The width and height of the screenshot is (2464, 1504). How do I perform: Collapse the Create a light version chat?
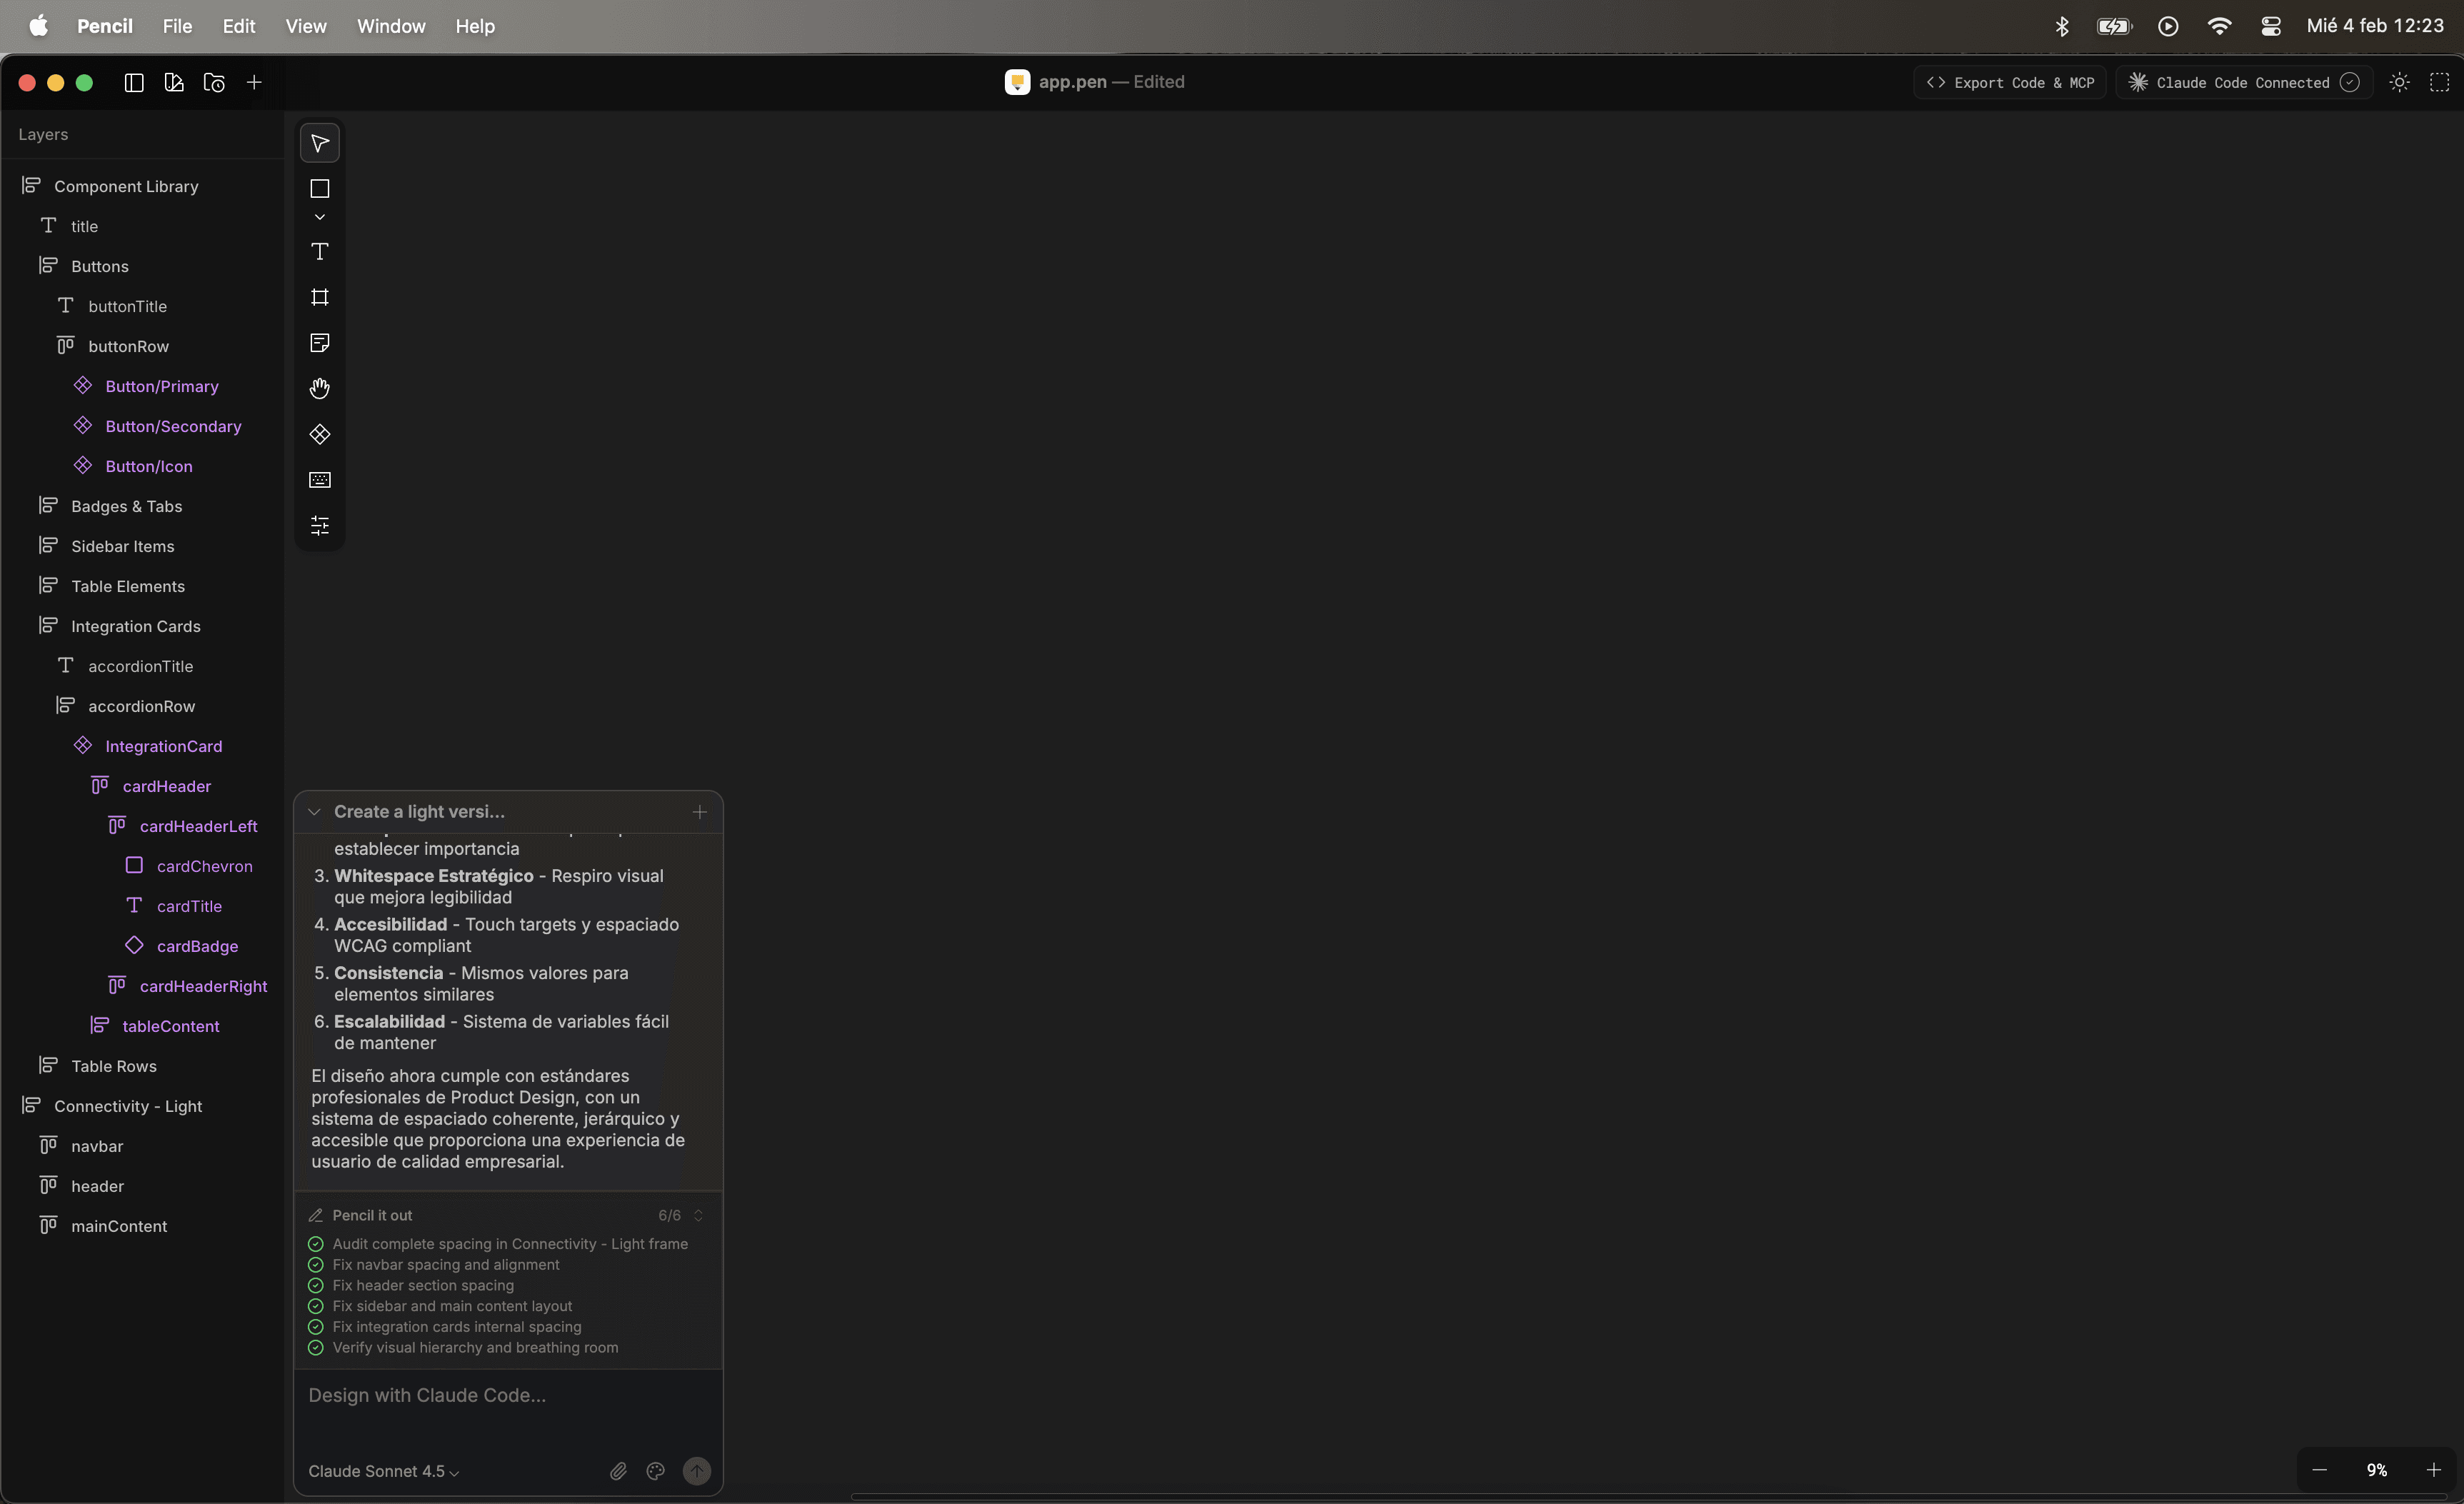pyautogui.click(x=314, y=812)
